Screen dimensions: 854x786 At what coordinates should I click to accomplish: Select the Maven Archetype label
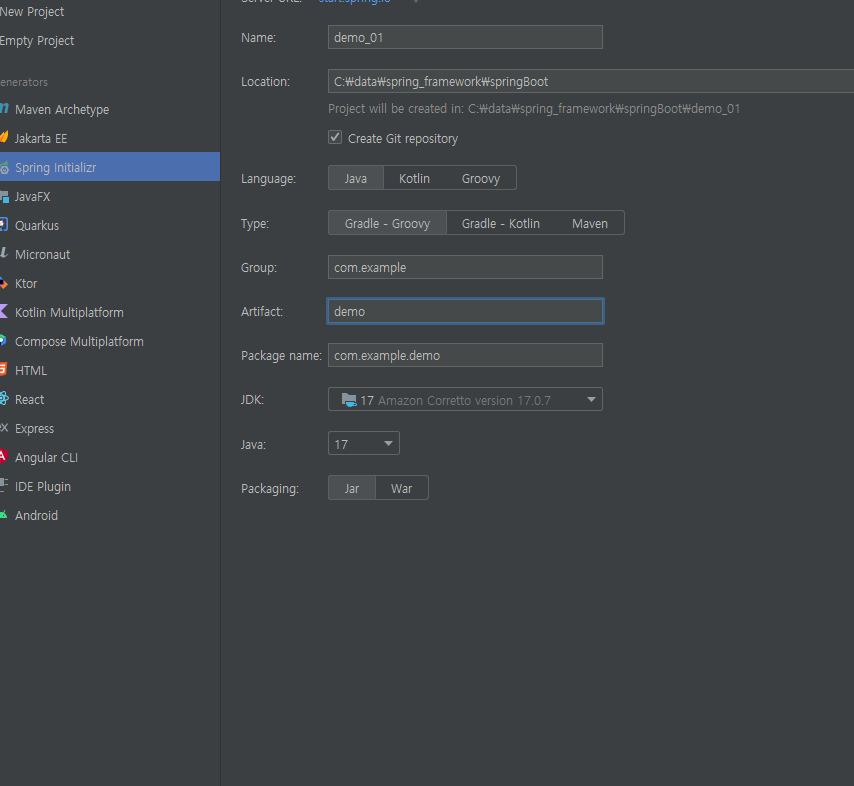click(62, 109)
